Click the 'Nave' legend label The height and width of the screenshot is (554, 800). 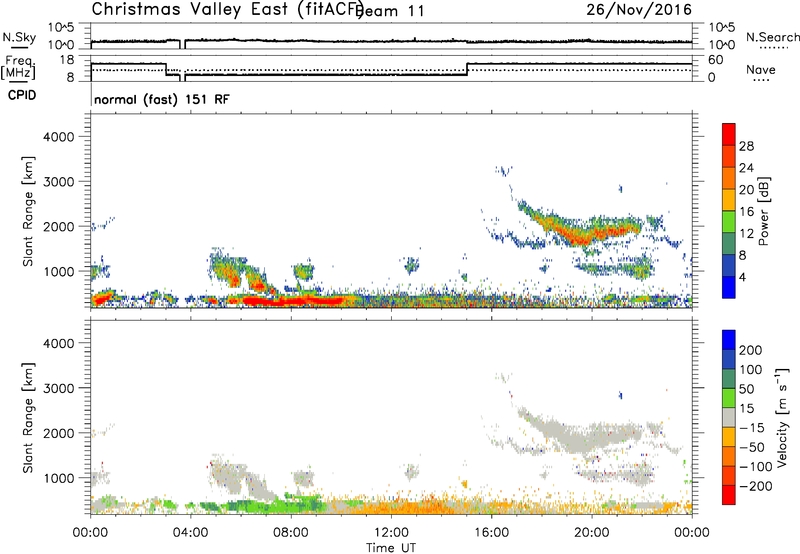tap(760, 69)
